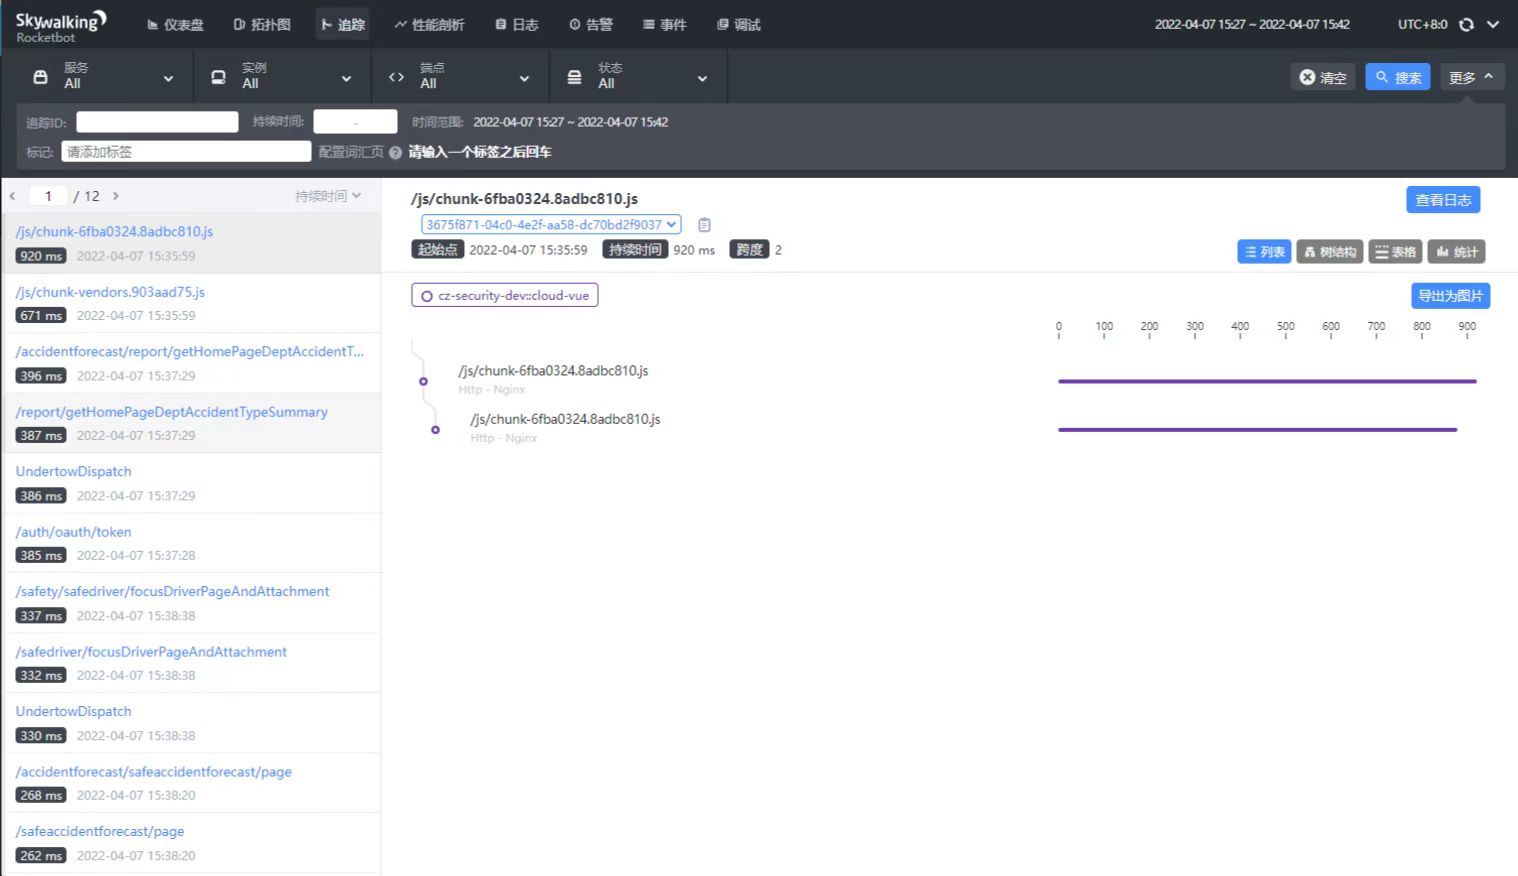
Task: Open the 日志 log page
Action: (x=517, y=24)
